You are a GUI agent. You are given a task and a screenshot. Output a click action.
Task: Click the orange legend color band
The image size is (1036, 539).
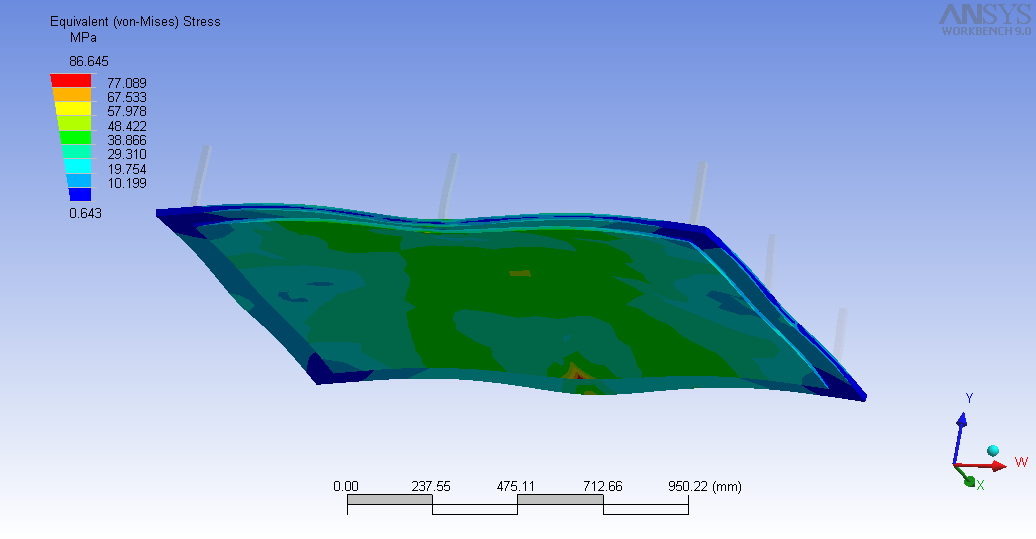pos(71,95)
